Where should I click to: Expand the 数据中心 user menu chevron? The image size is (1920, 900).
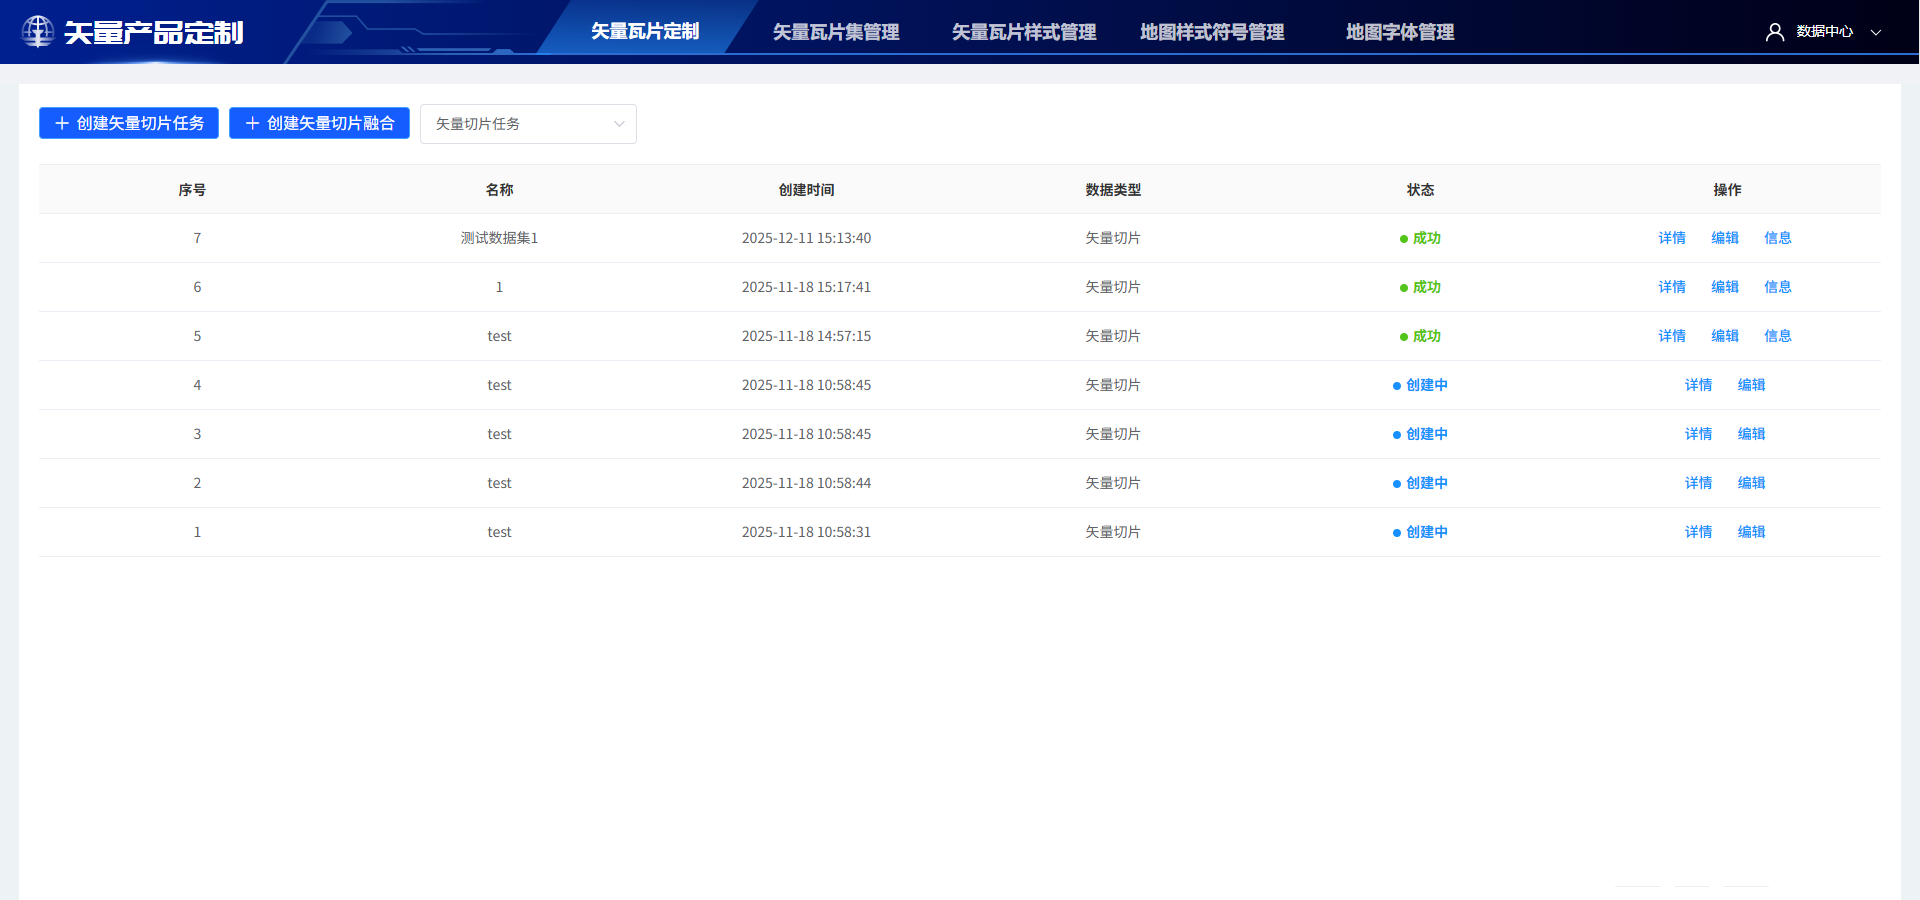click(x=1876, y=32)
